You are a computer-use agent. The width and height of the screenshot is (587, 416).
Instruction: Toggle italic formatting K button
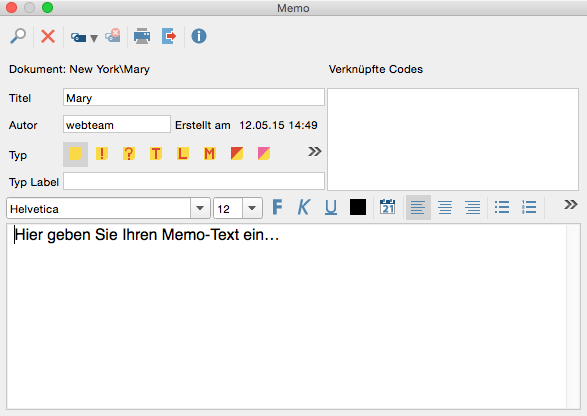304,207
